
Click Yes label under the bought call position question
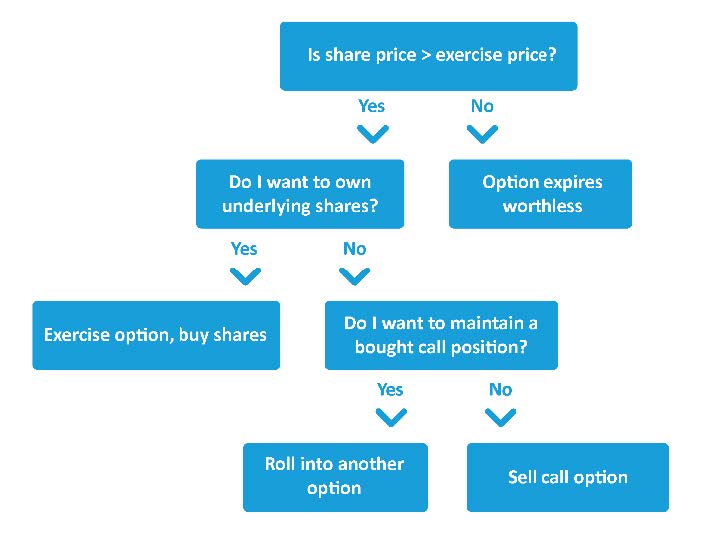tap(390, 390)
